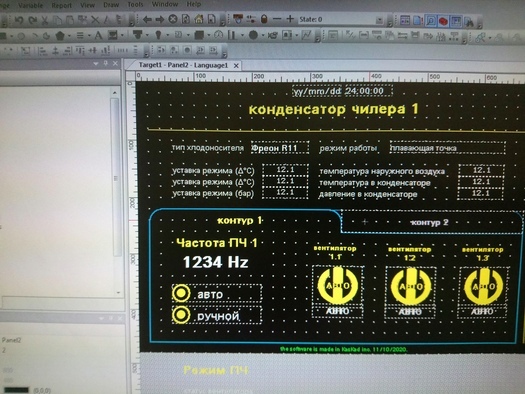
Task: Delete selection with the X icon
Action: point(95,20)
